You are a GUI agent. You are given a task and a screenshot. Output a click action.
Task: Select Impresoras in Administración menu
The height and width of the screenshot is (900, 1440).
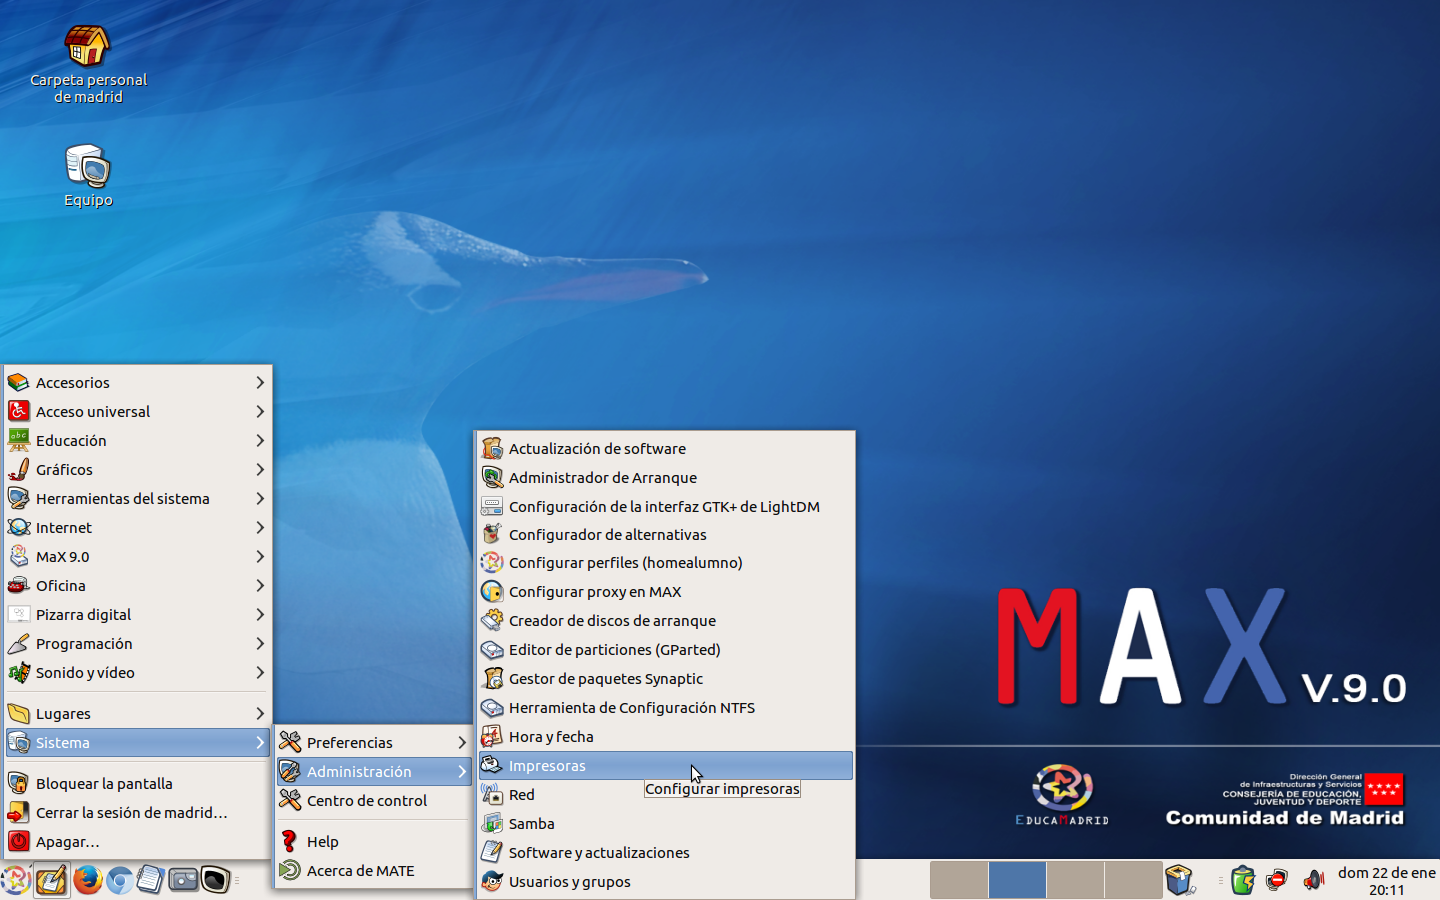click(666, 766)
